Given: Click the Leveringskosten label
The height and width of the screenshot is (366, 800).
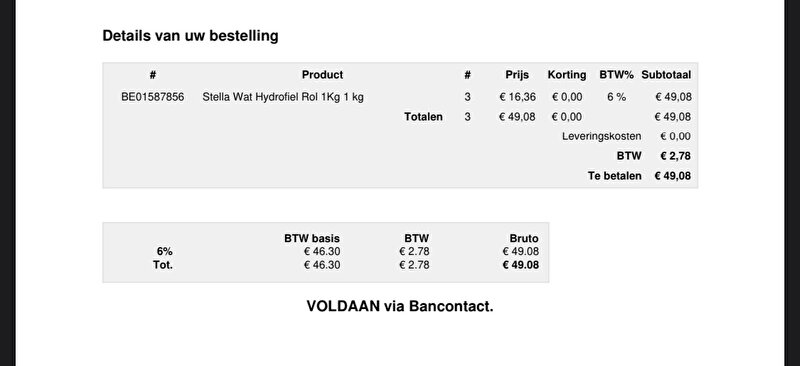Looking at the screenshot, I should point(602,136).
